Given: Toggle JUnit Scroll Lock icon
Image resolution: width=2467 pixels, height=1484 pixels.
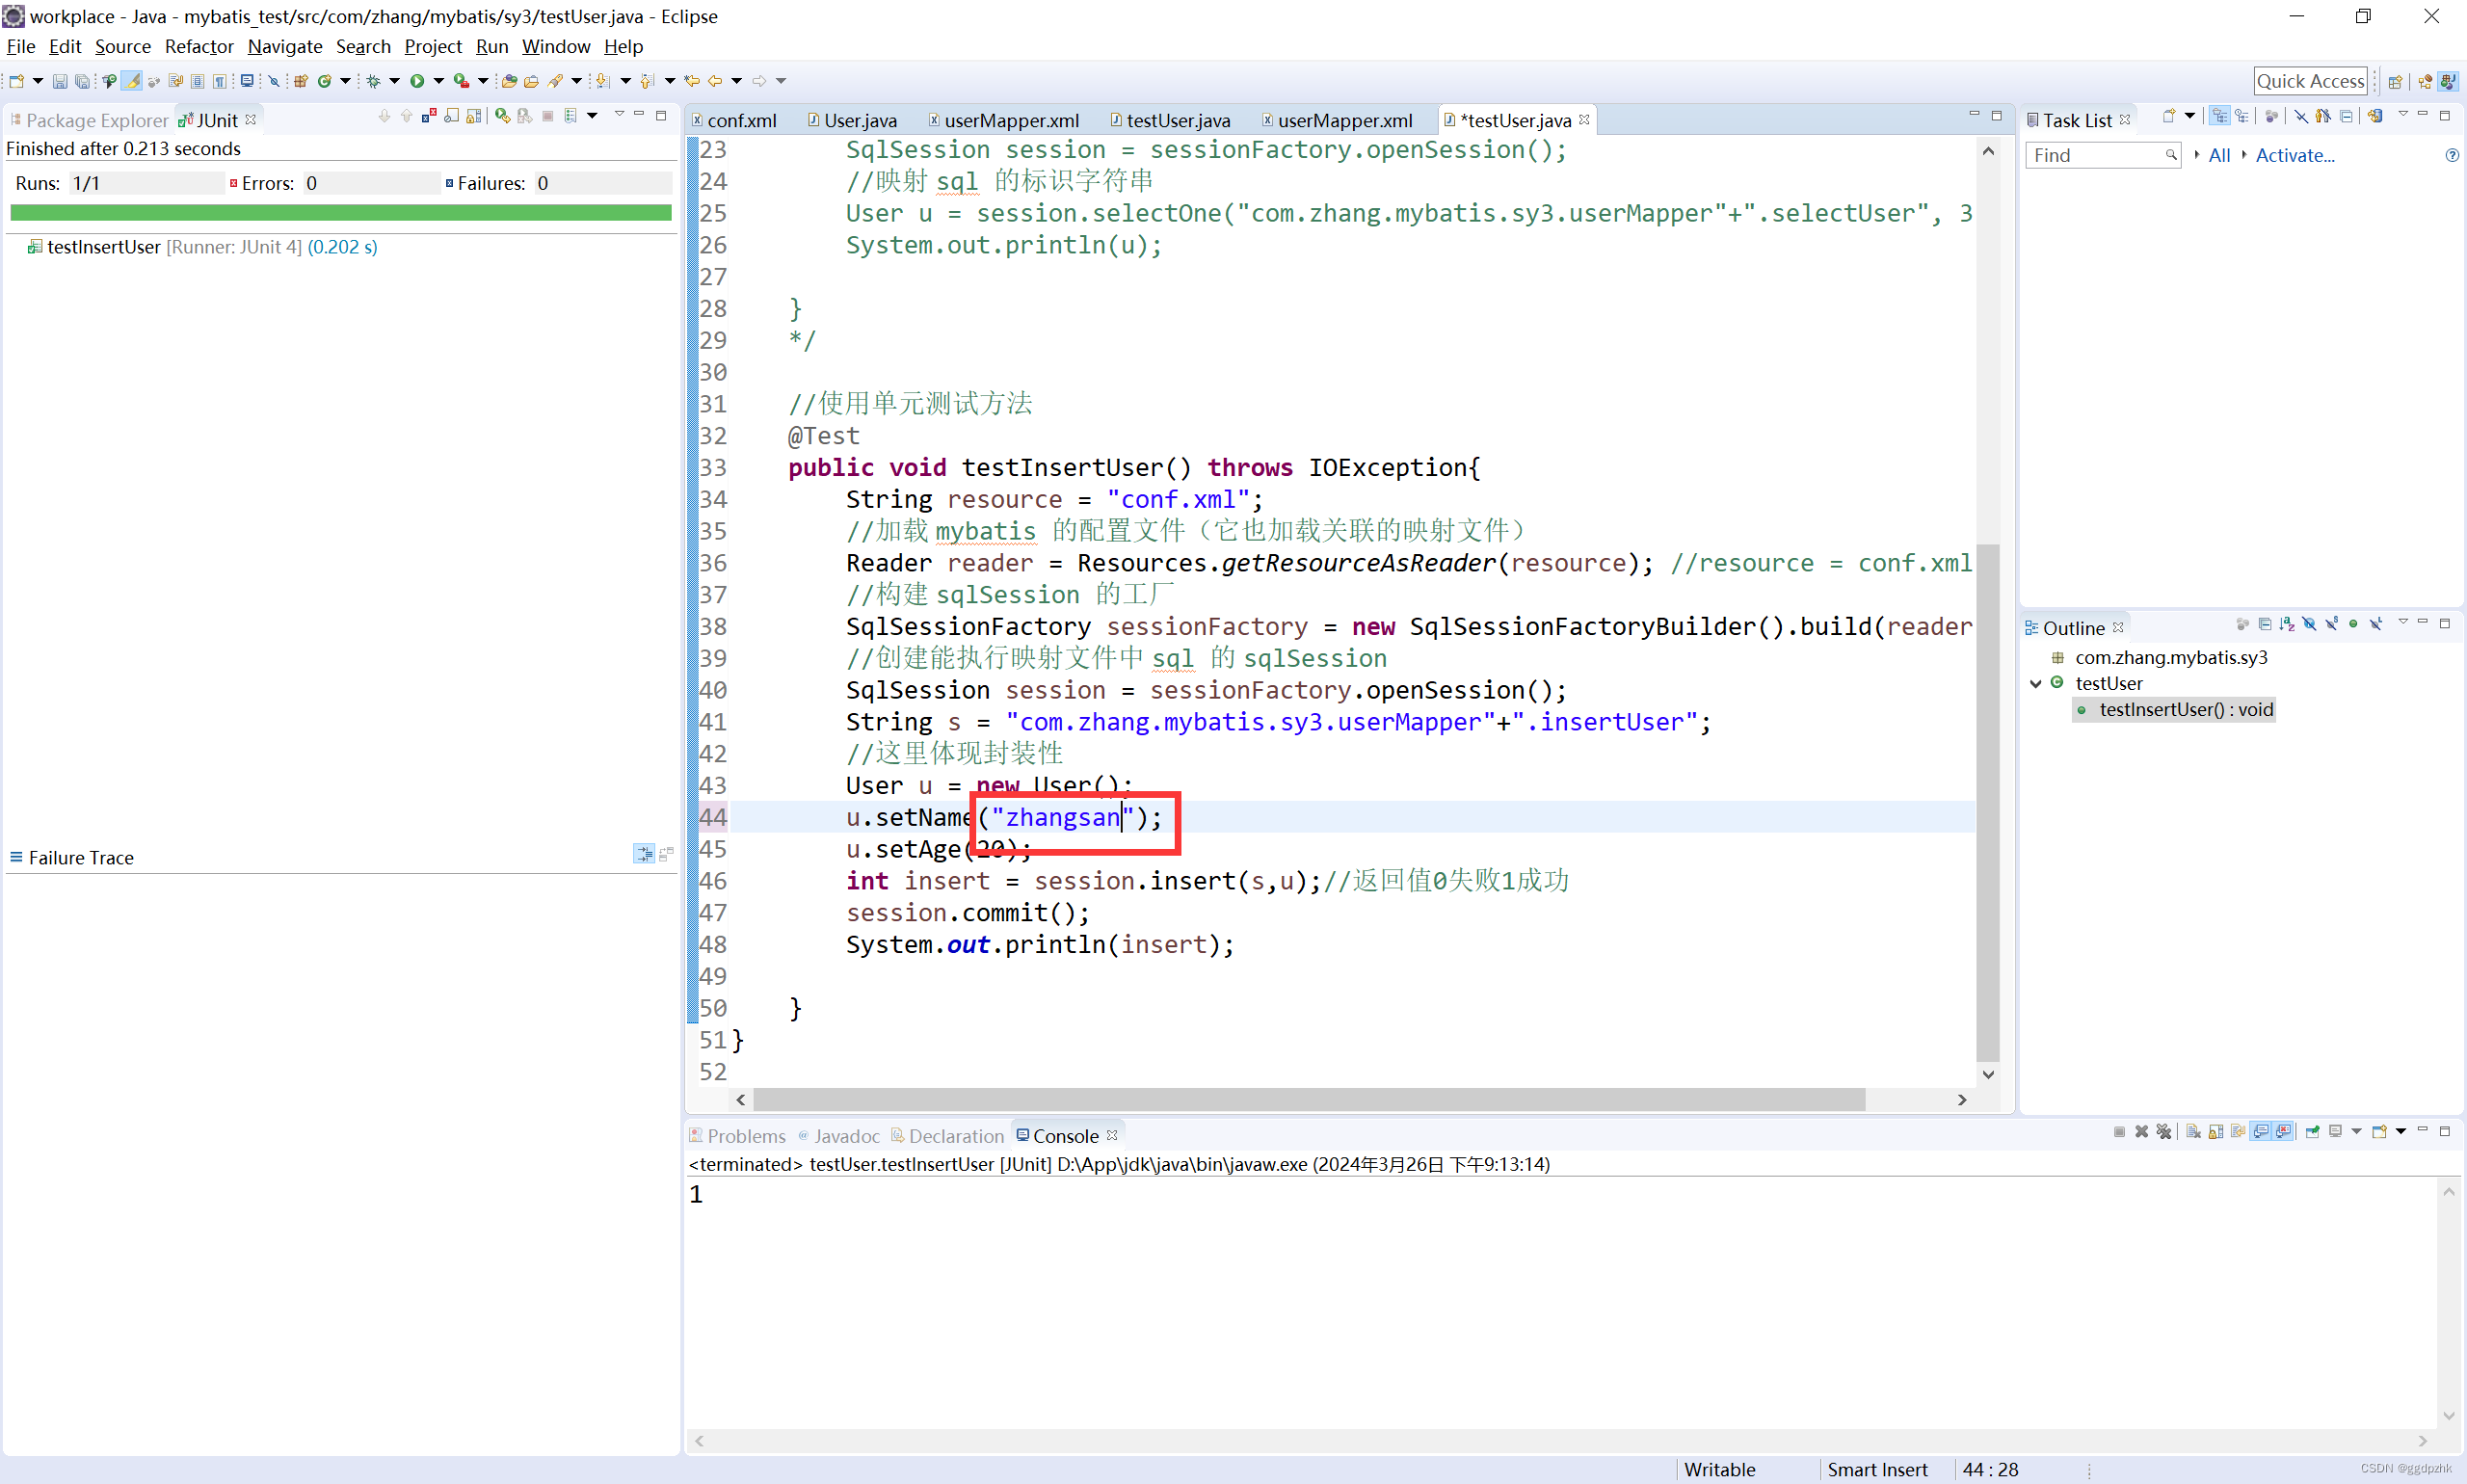Looking at the screenshot, I should pos(474,116).
